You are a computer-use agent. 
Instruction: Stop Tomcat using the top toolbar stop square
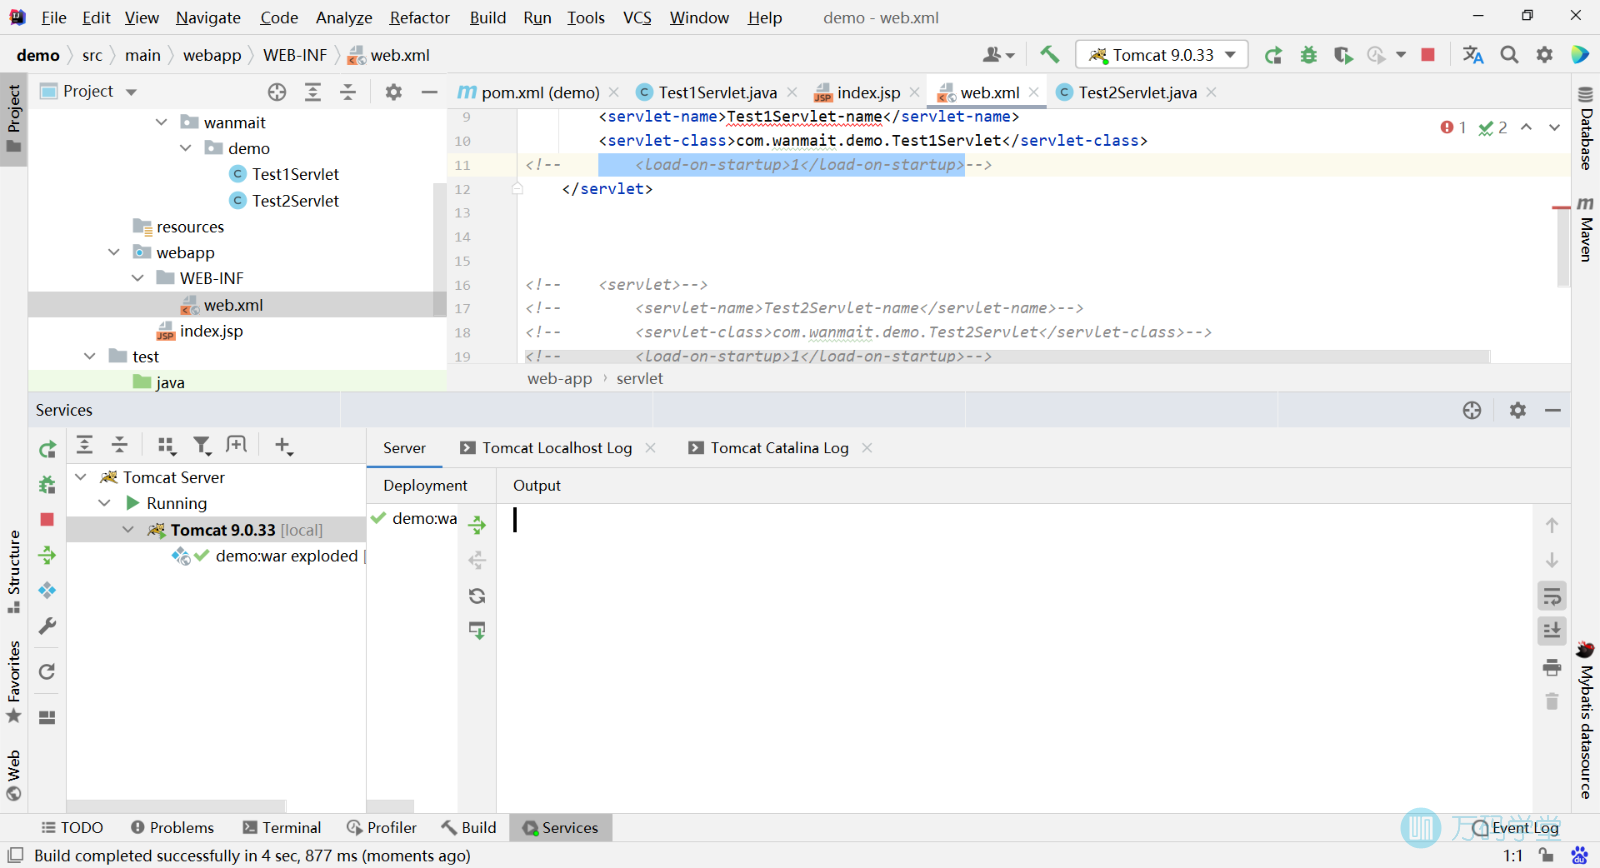pos(1428,55)
